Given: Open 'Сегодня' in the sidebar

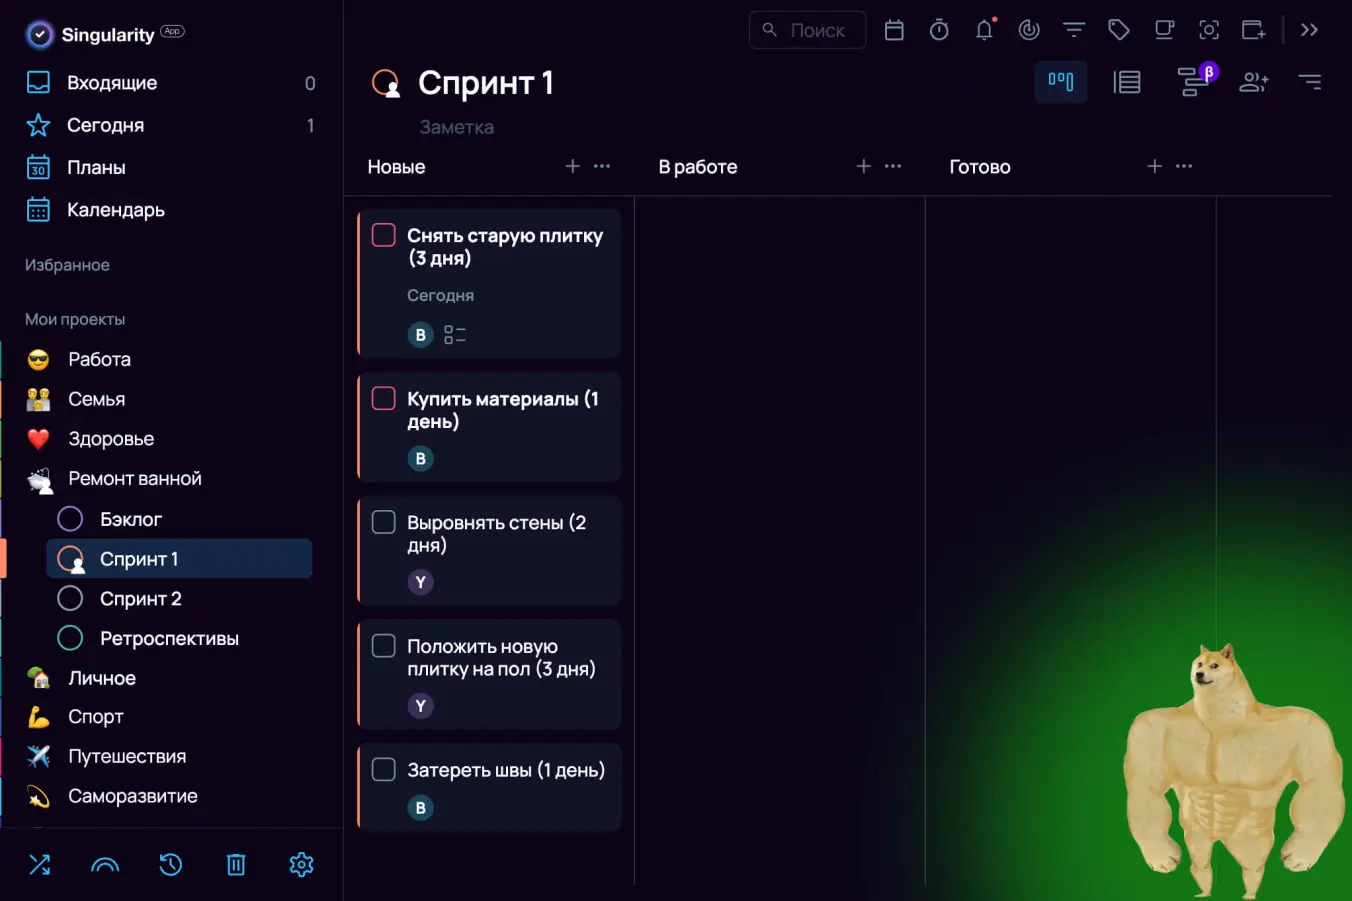Looking at the screenshot, I should (x=105, y=125).
